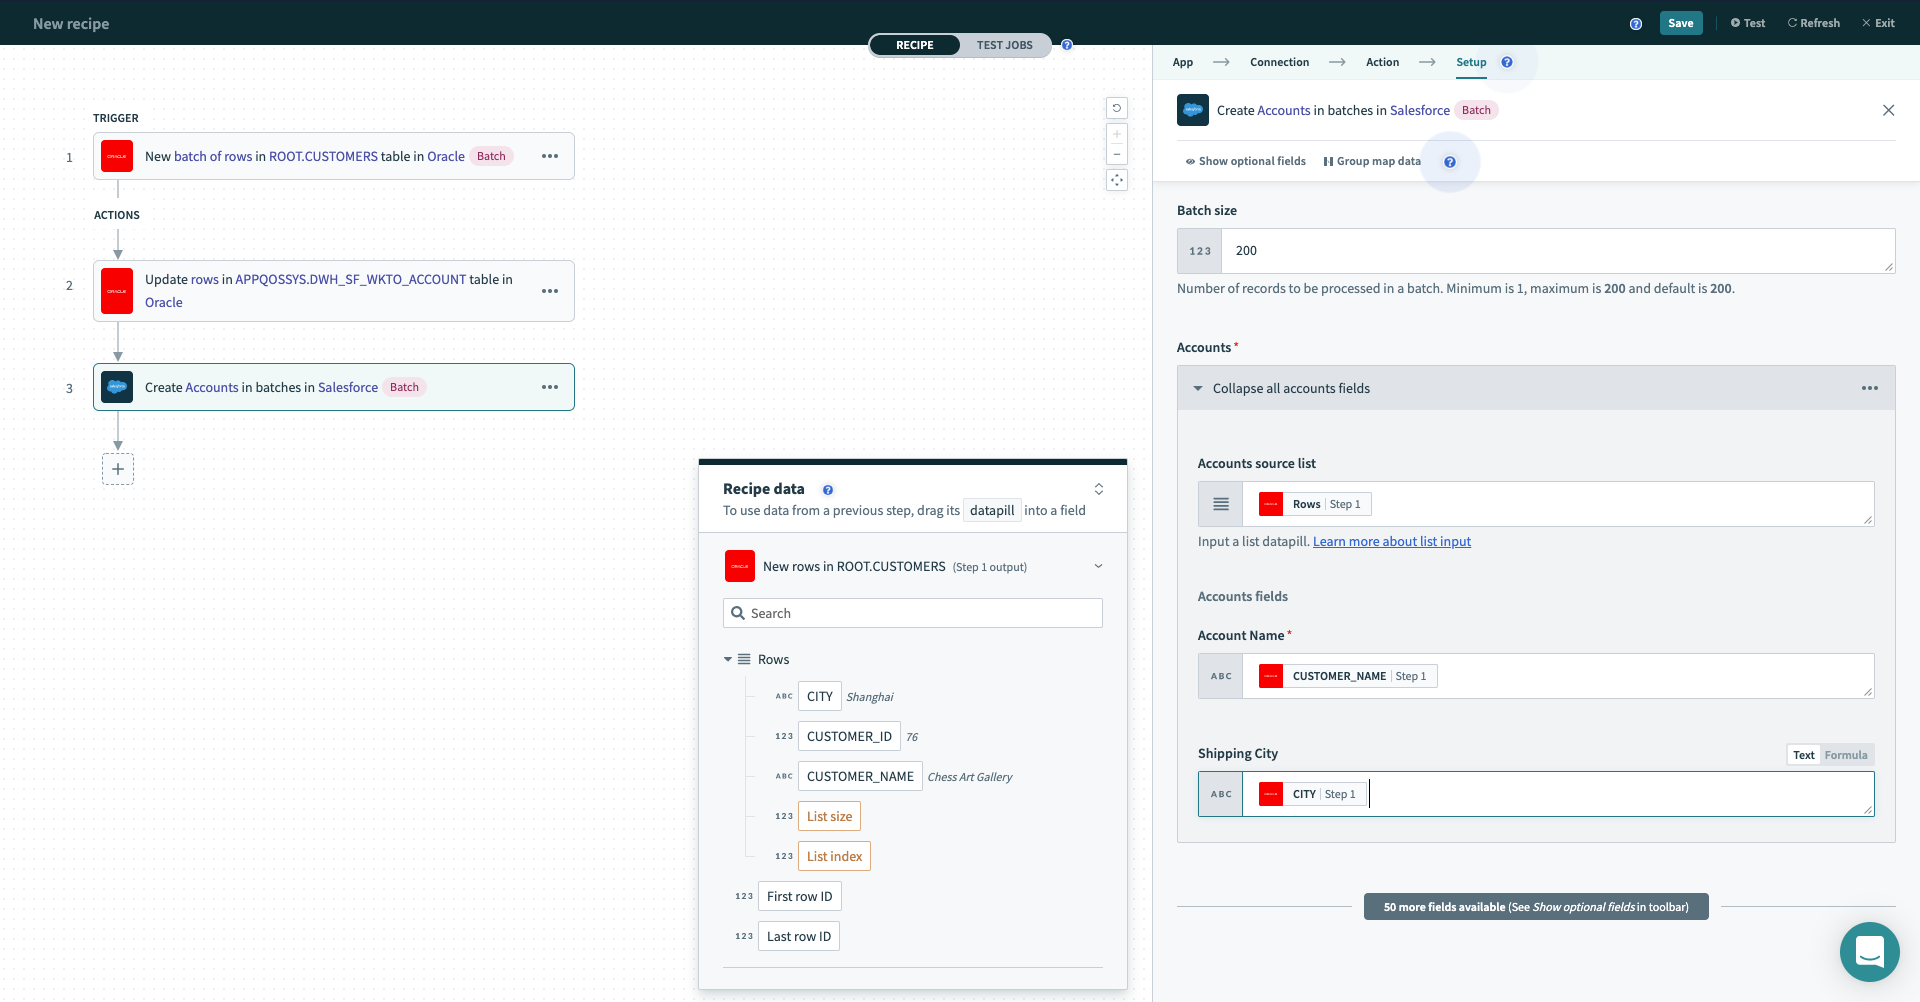Open Learn more about list input link
The image size is (1920, 1002).
point(1391,542)
